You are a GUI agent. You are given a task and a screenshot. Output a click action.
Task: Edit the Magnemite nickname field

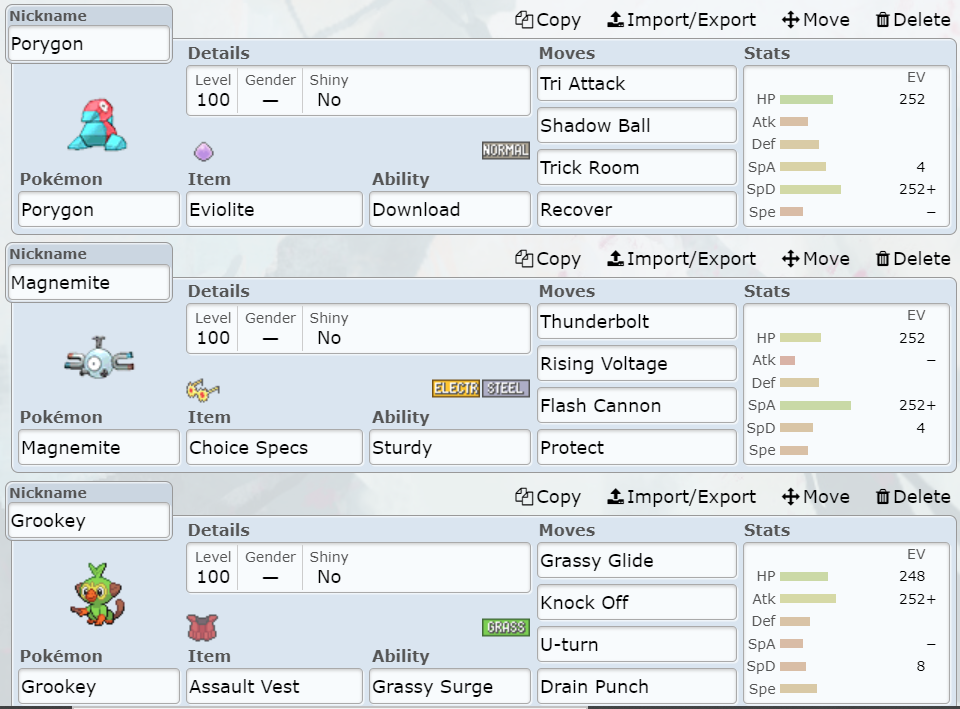coord(89,282)
